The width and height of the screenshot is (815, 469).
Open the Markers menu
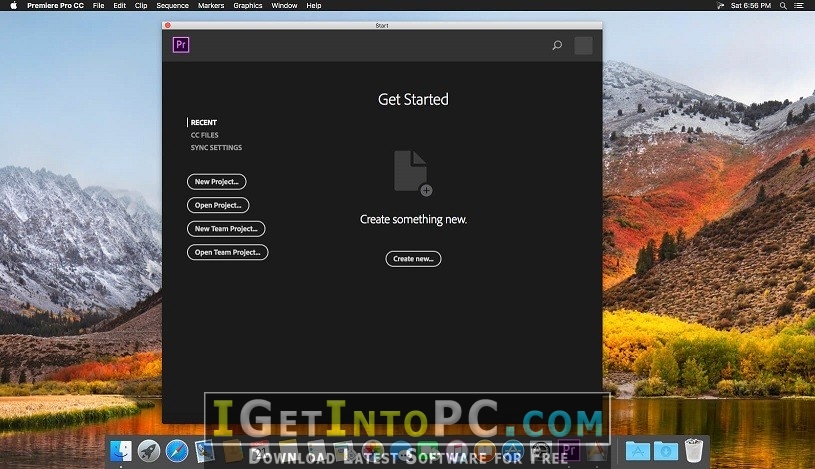[211, 6]
